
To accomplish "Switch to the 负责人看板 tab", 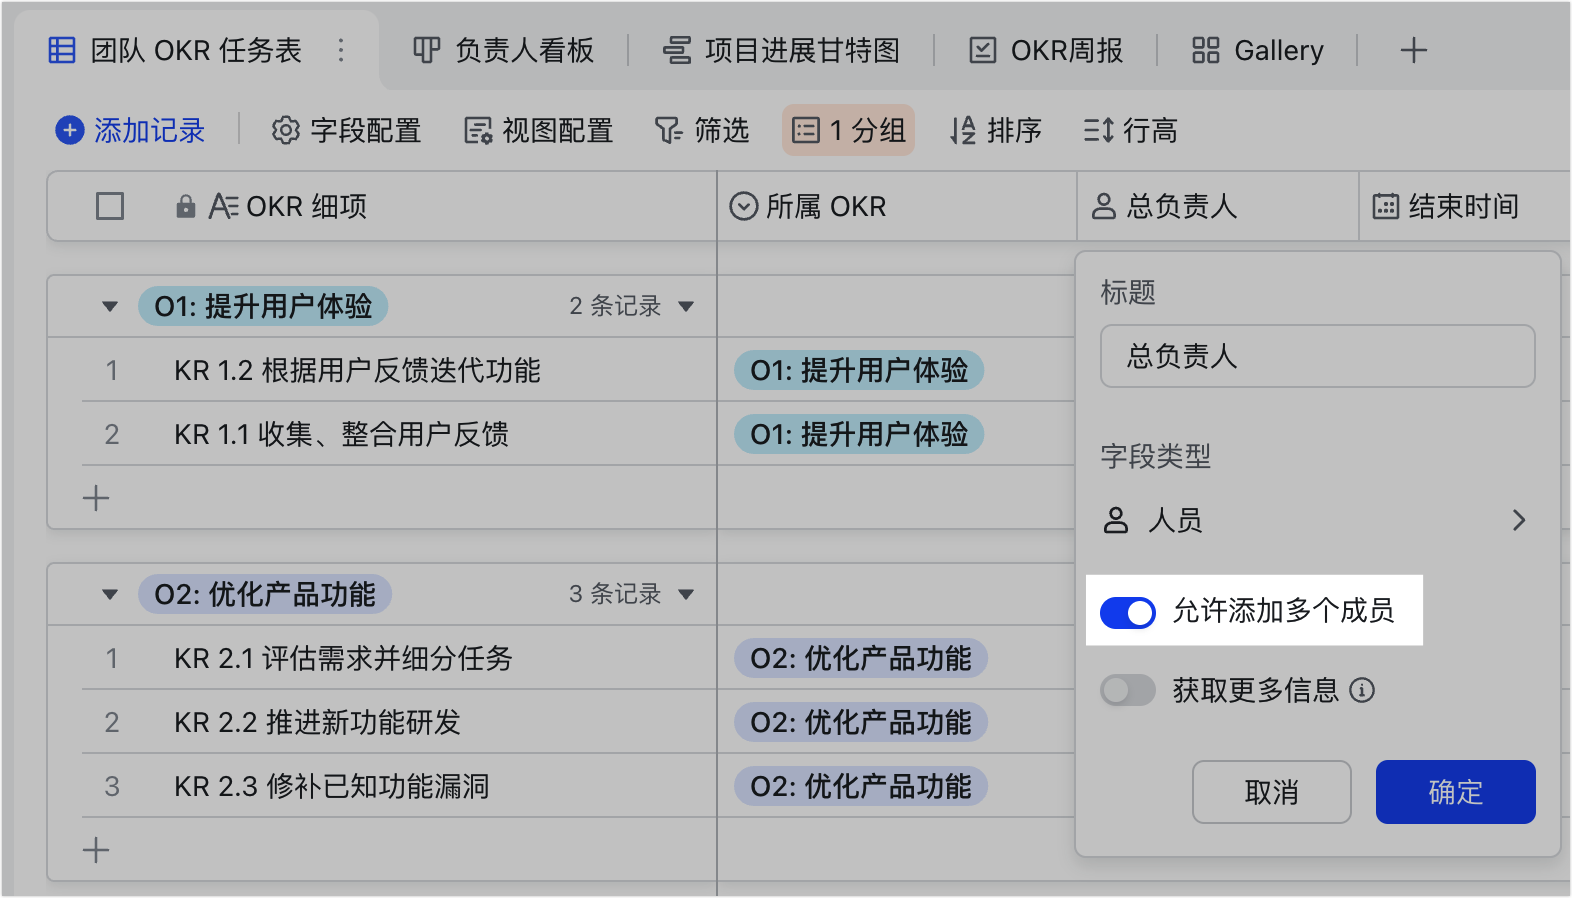I will click(503, 50).
